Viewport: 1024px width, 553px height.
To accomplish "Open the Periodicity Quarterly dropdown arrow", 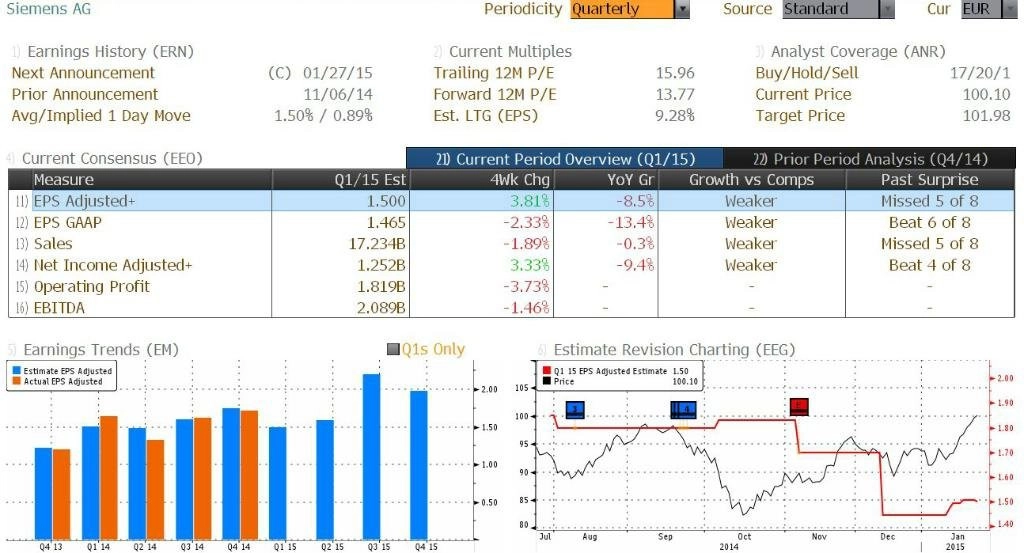I will (x=682, y=9).
